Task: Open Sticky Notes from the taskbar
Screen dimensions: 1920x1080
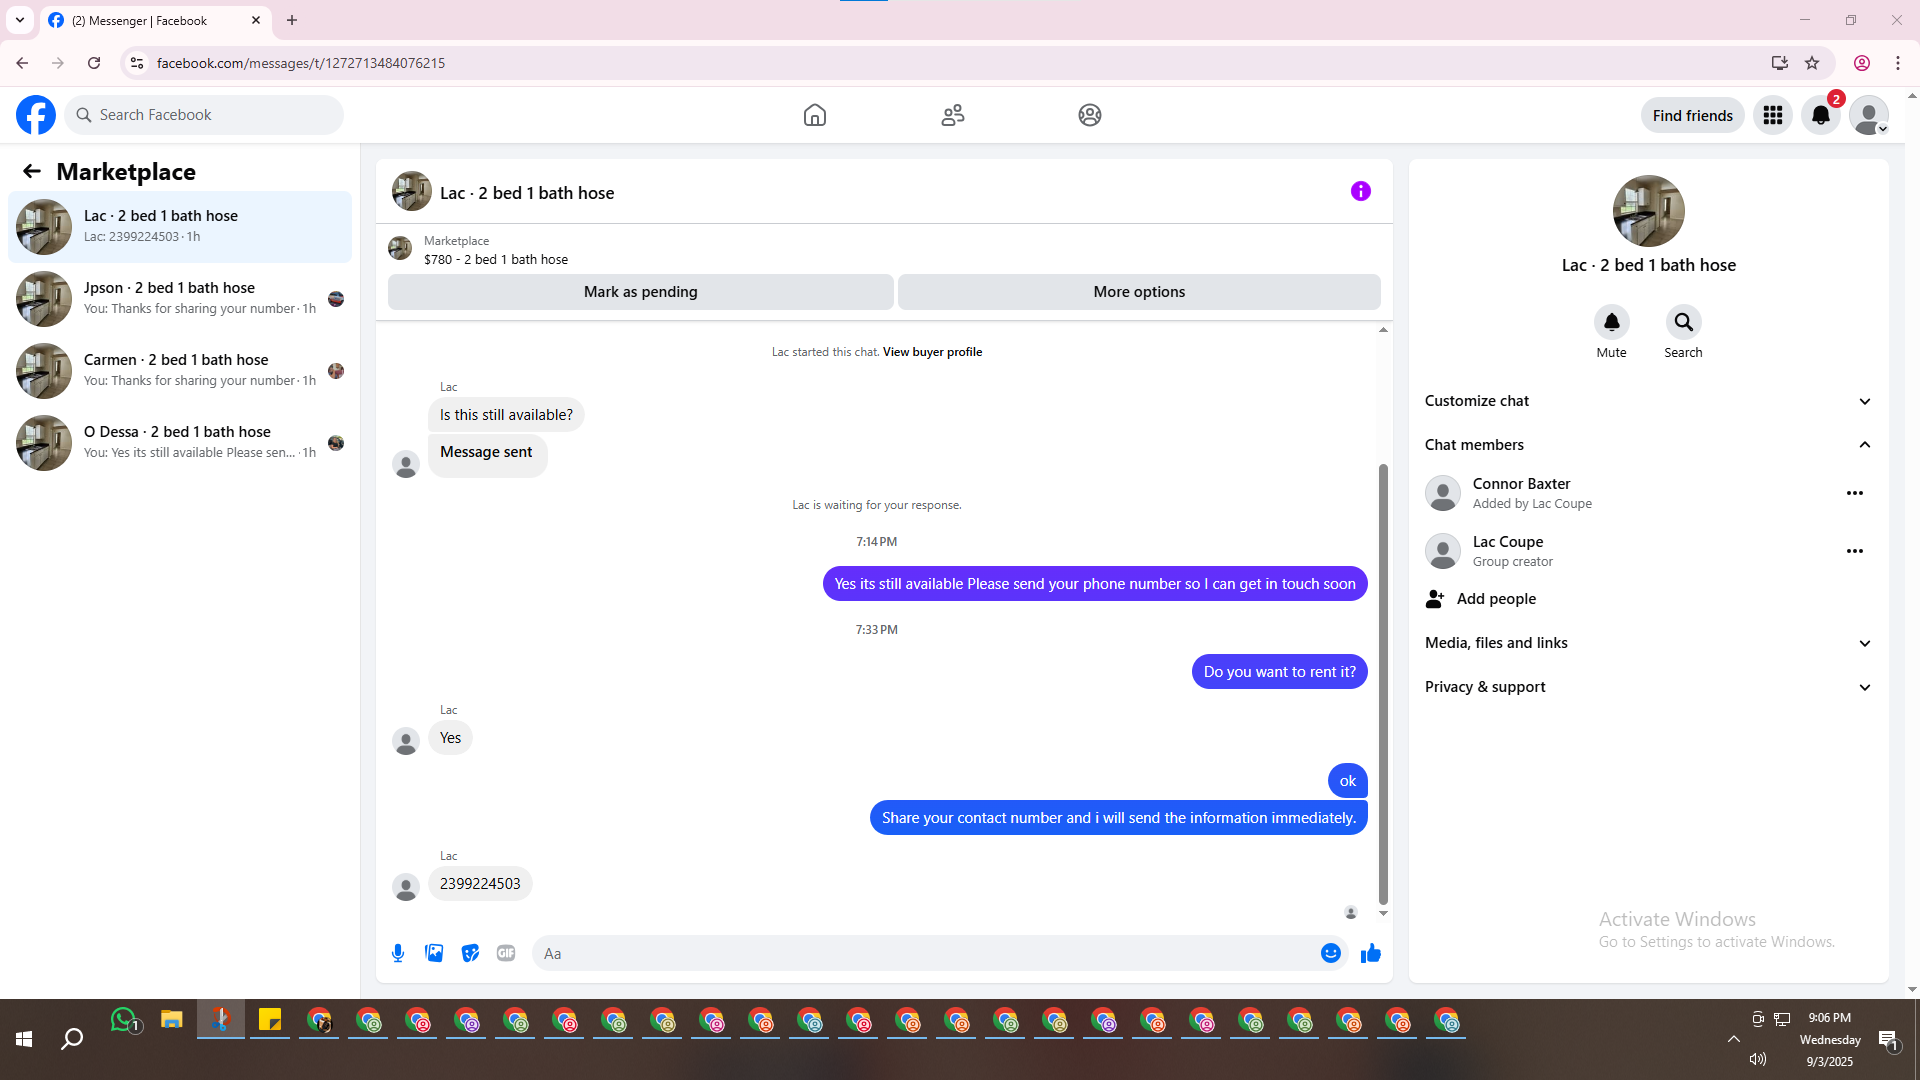Action: pos(270,1020)
